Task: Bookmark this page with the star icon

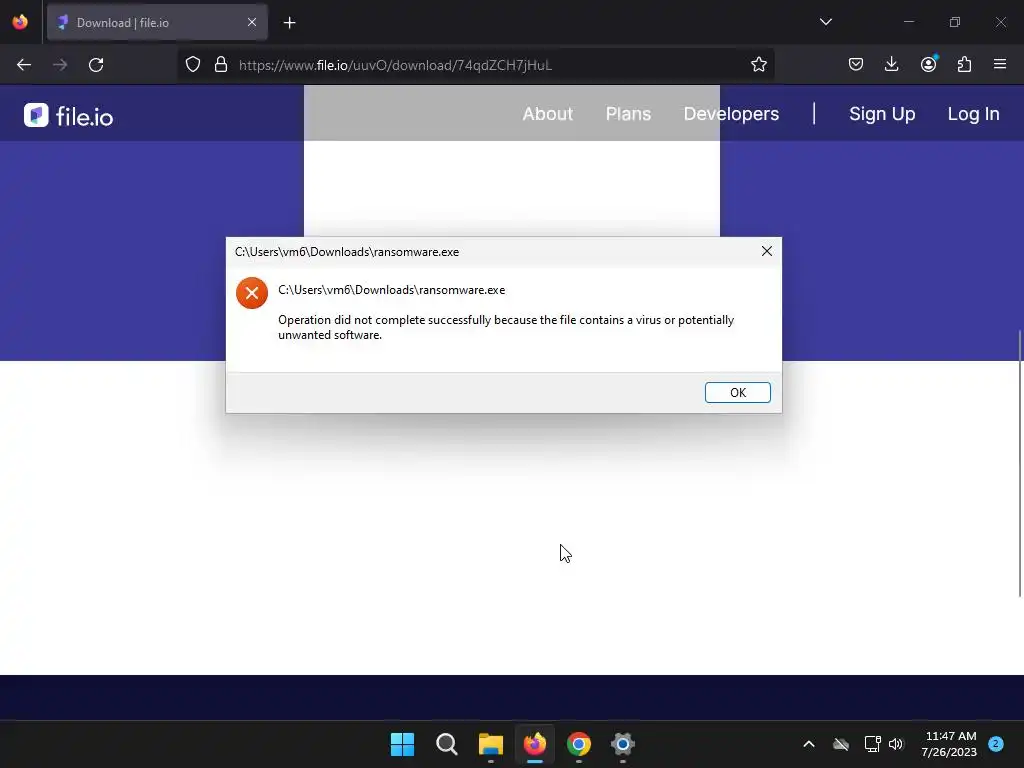Action: pos(758,65)
